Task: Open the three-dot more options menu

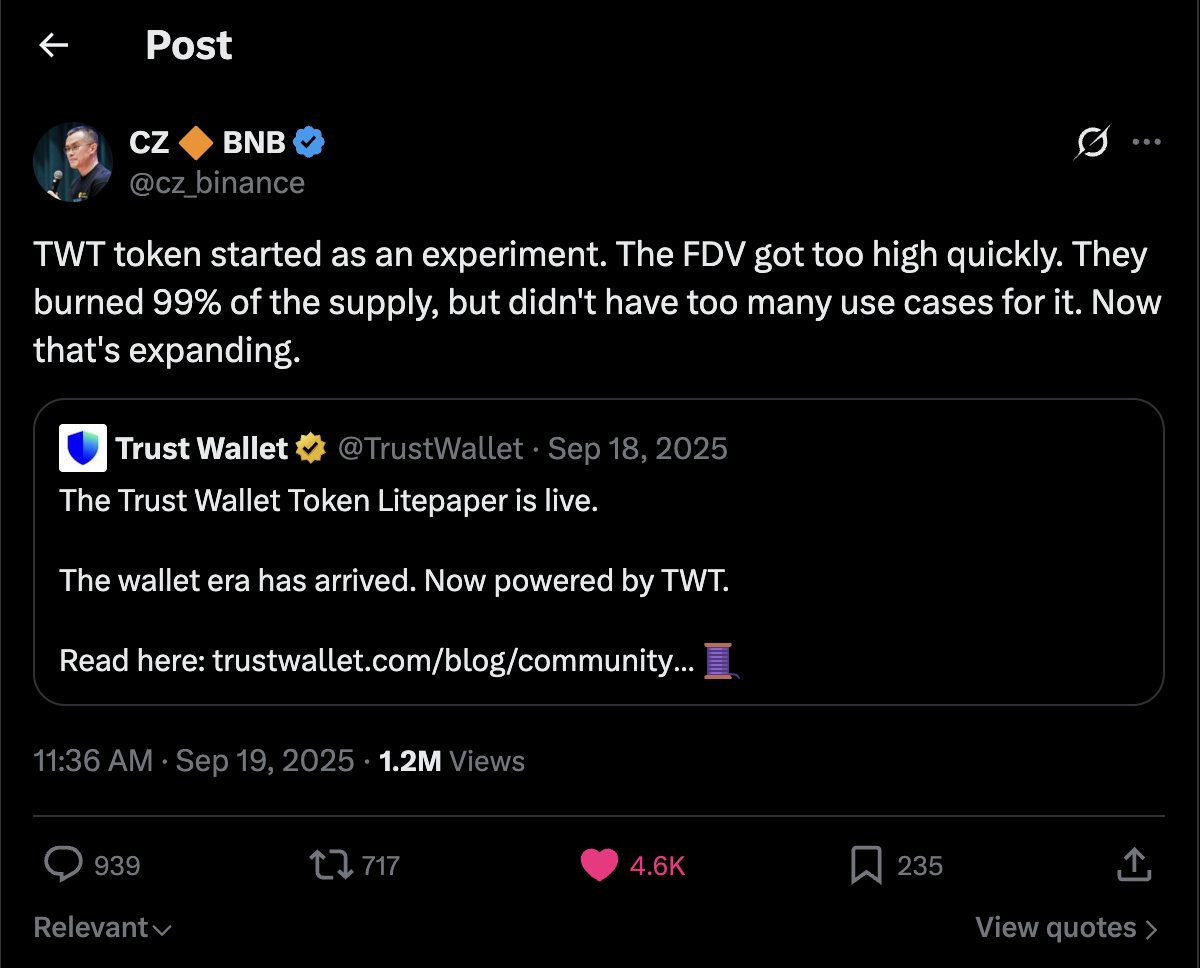Action: pyautogui.click(x=1146, y=143)
